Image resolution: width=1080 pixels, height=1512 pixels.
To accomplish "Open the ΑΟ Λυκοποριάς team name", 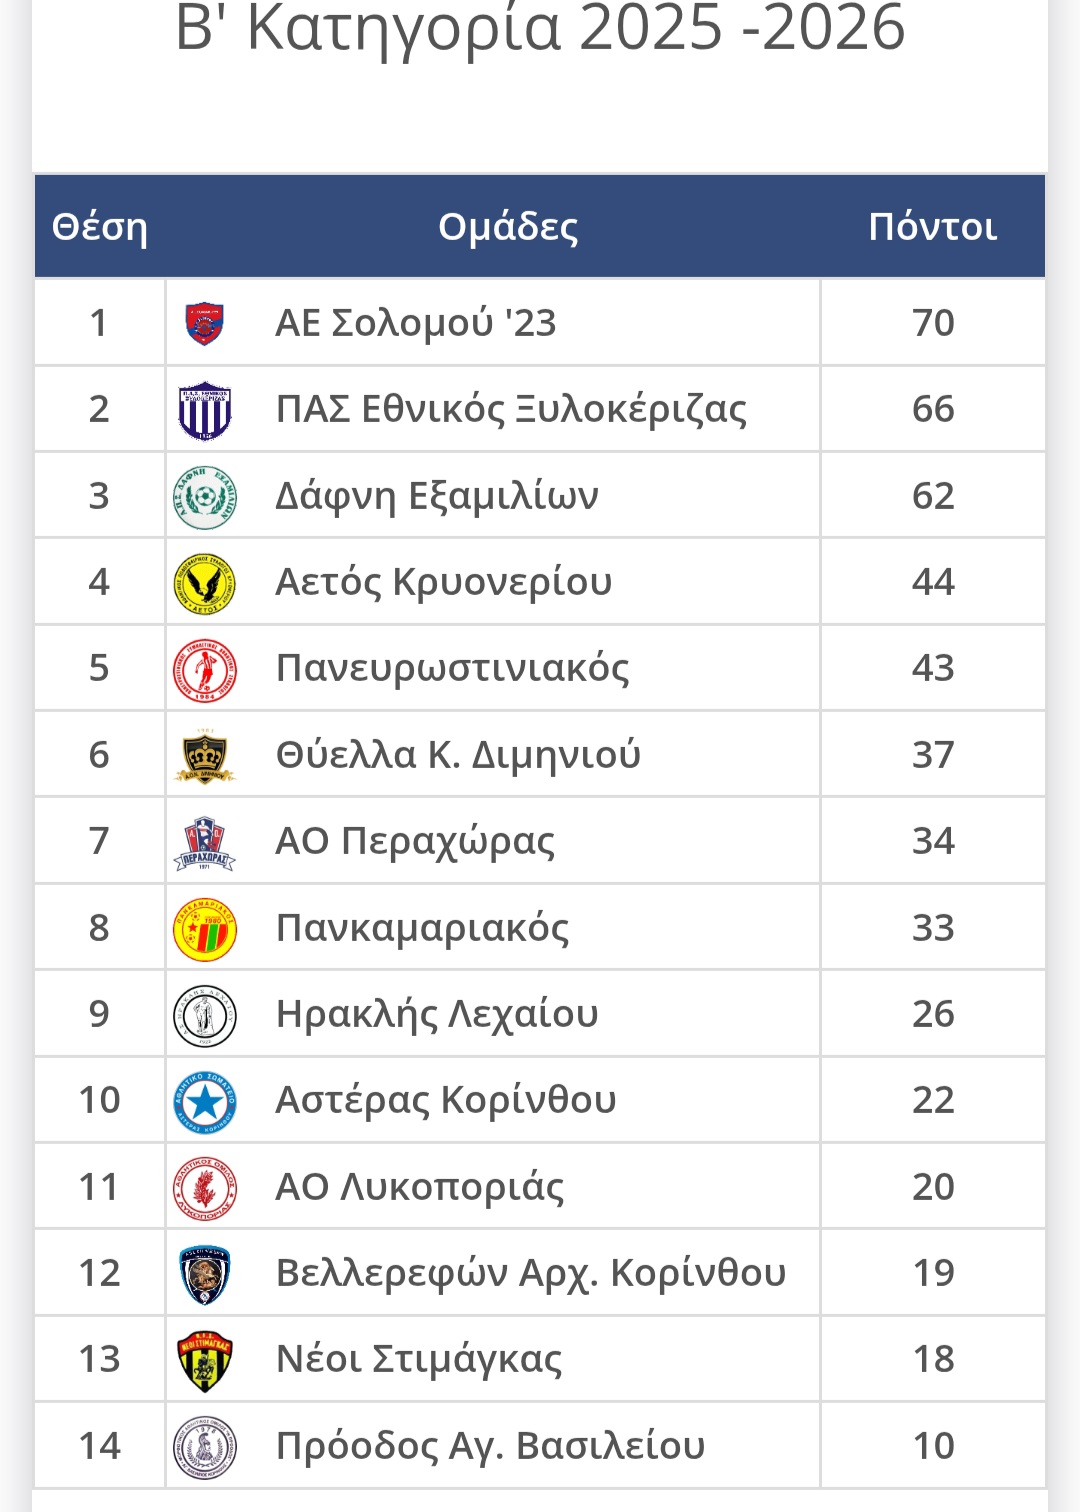I will pyautogui.click(x=420, y=1187).
